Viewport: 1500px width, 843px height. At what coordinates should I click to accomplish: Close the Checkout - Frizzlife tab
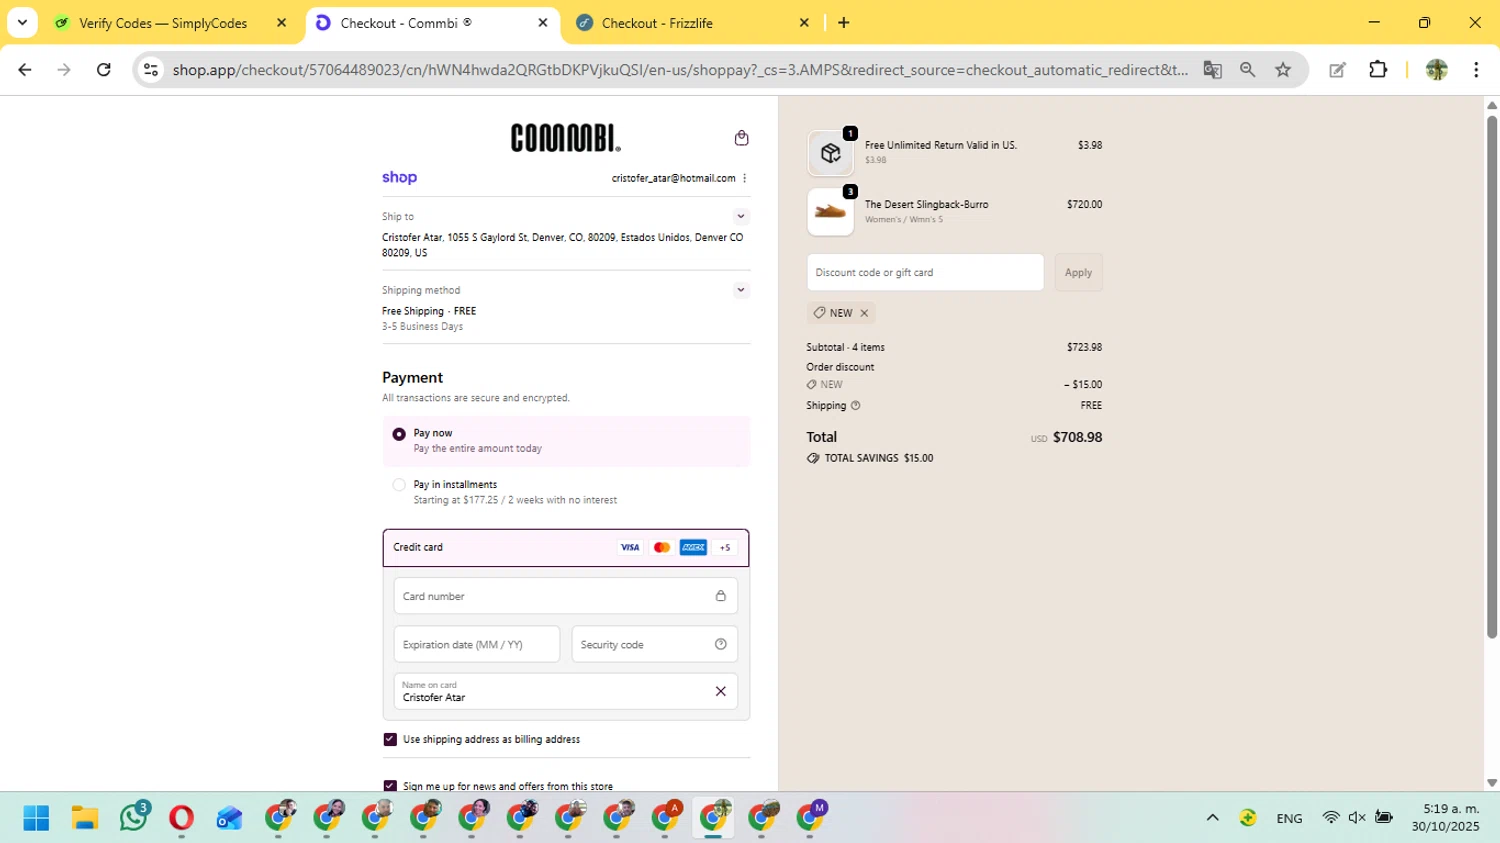coord(804,23)
